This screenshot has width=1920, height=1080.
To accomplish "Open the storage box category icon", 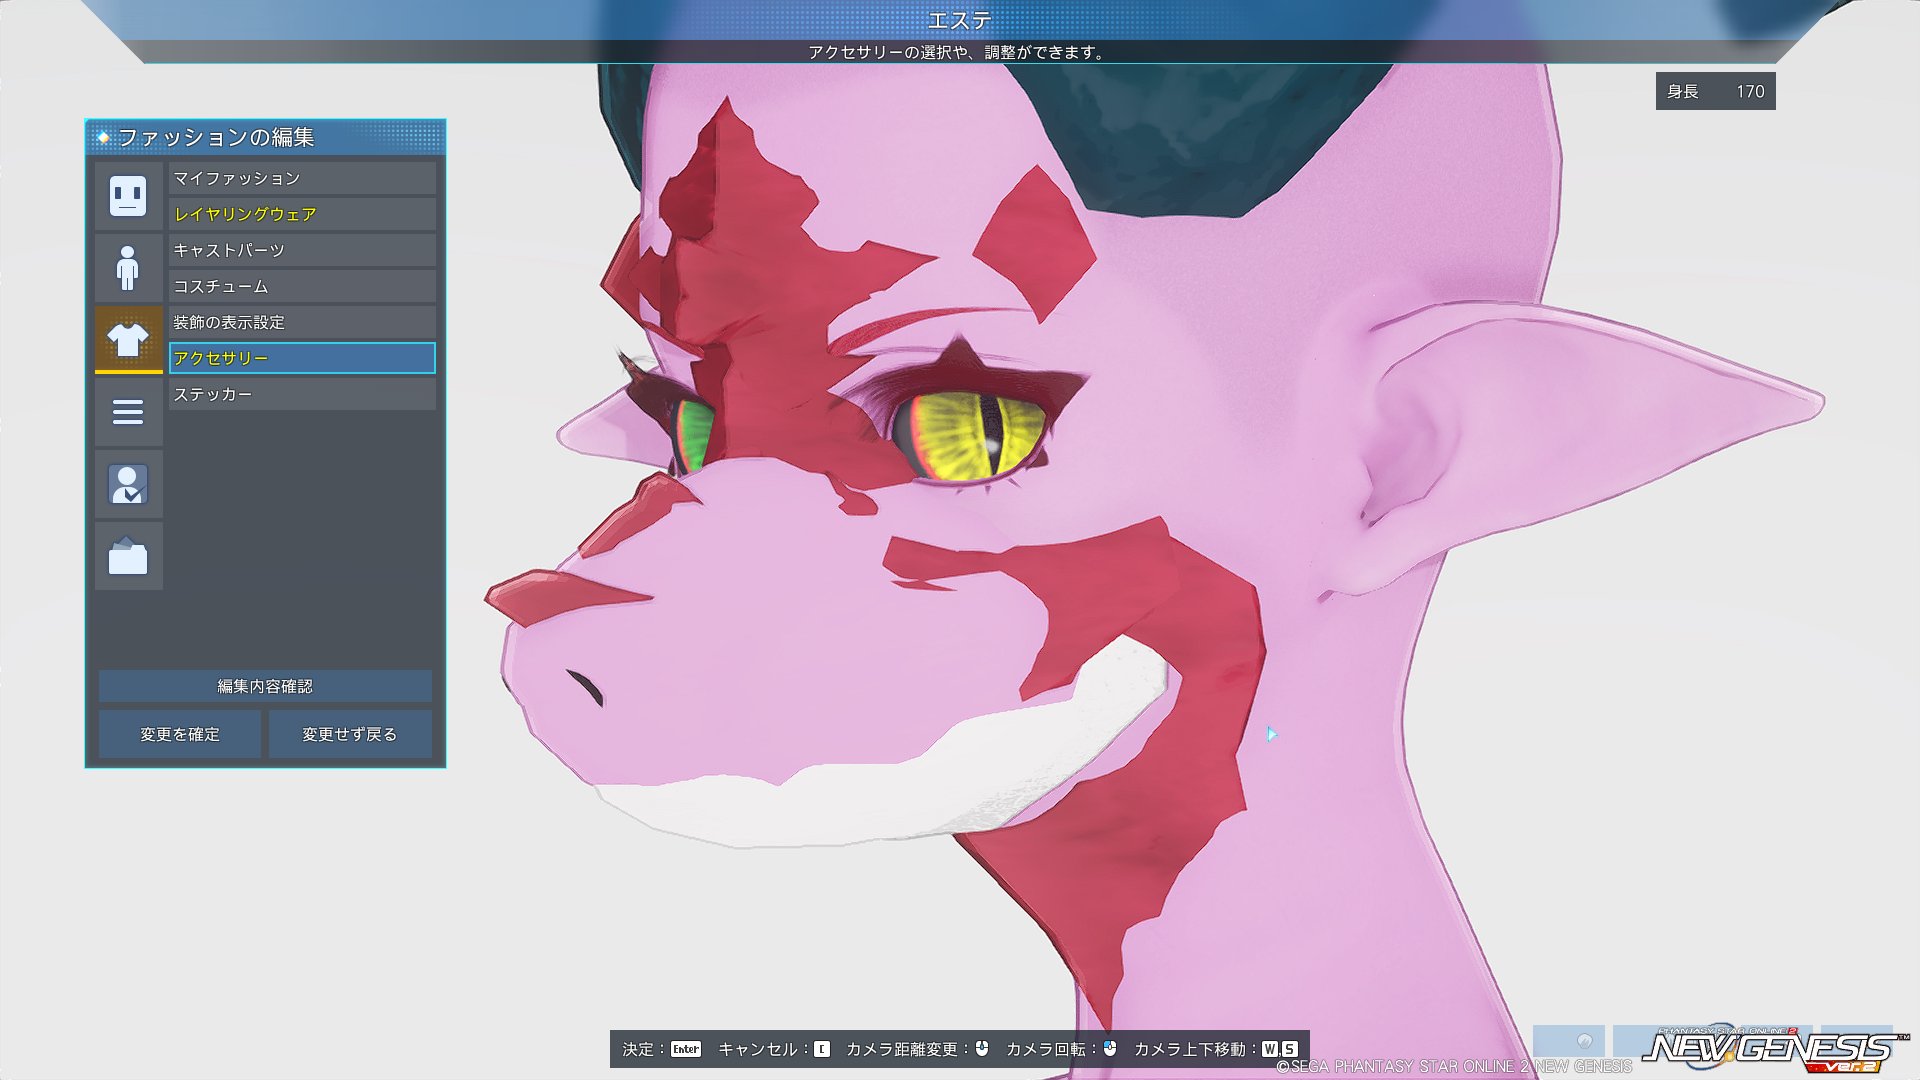I will point(128,556).
